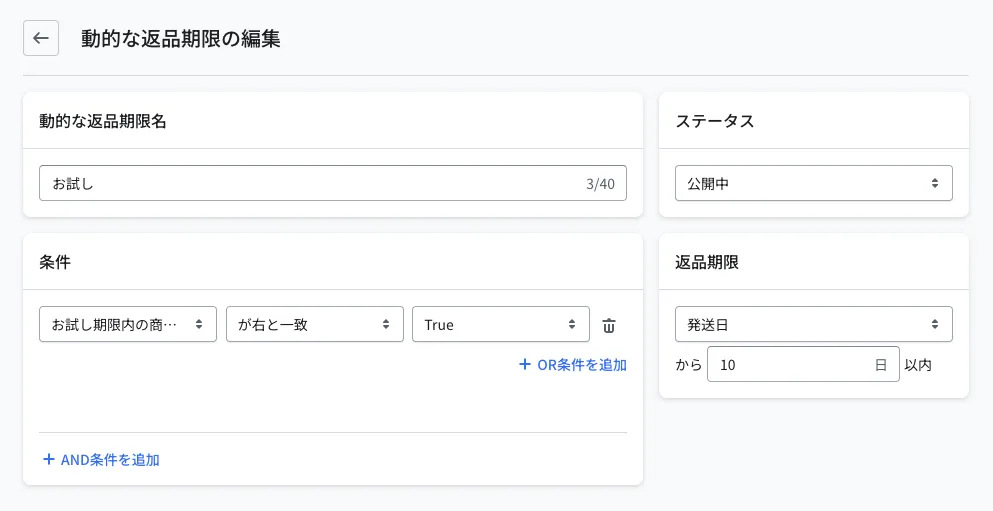Image resolution: width=993 pixels, height=511 pixels.
Task: Open the 発送日 base date dropdown
Action: coord(814,324)
